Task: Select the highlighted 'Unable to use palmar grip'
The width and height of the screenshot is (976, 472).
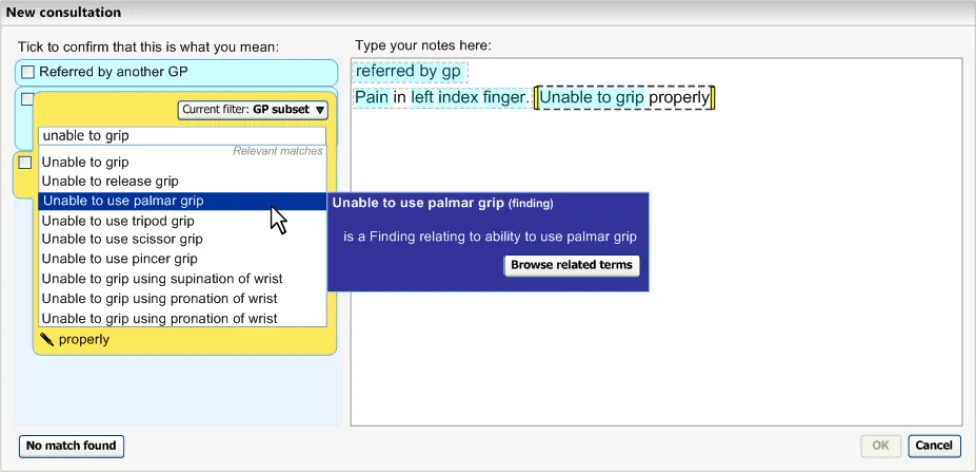Action: click(x=122, y=201)
